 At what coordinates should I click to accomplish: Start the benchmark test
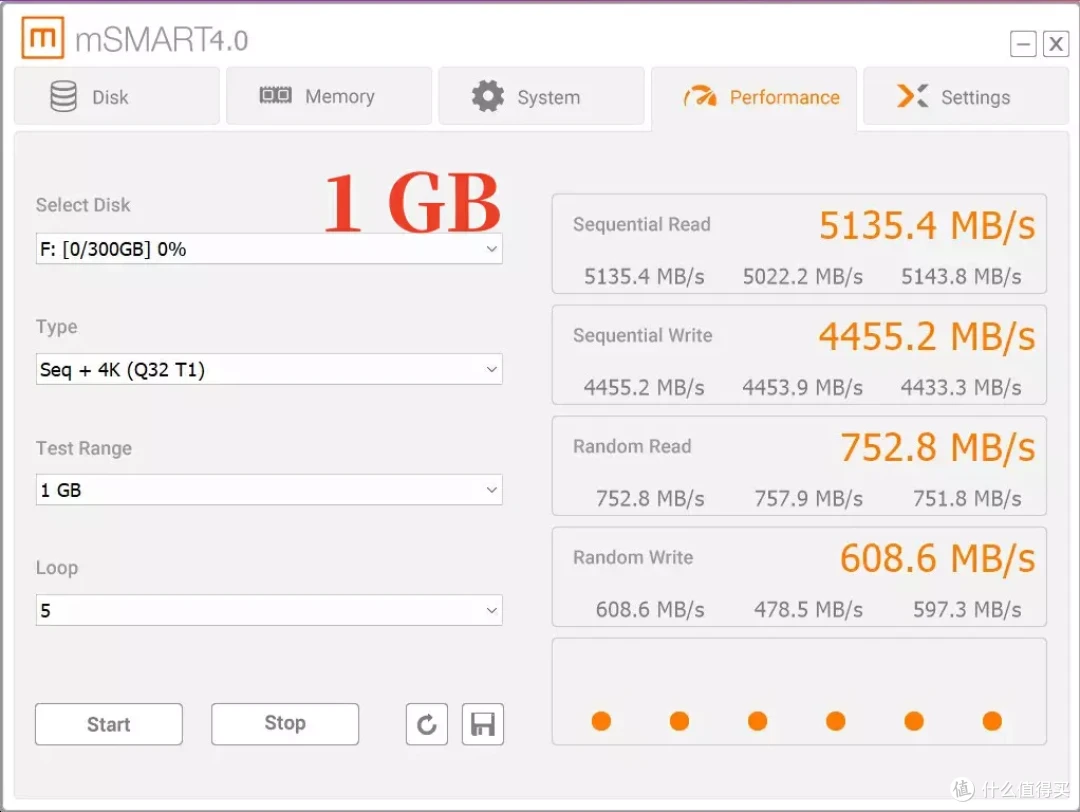pos(109,724)
